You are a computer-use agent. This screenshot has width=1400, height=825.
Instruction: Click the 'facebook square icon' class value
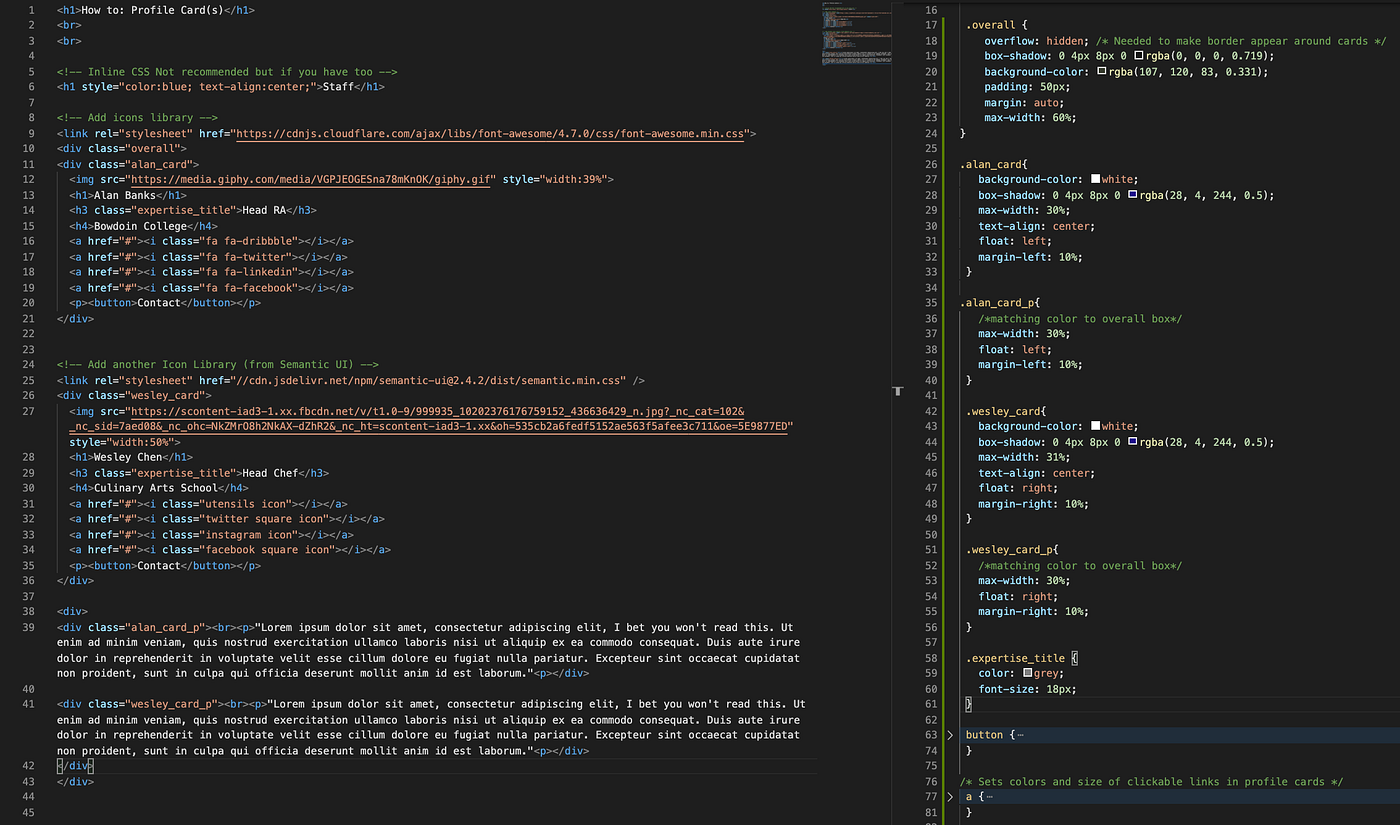pos(265,550)
